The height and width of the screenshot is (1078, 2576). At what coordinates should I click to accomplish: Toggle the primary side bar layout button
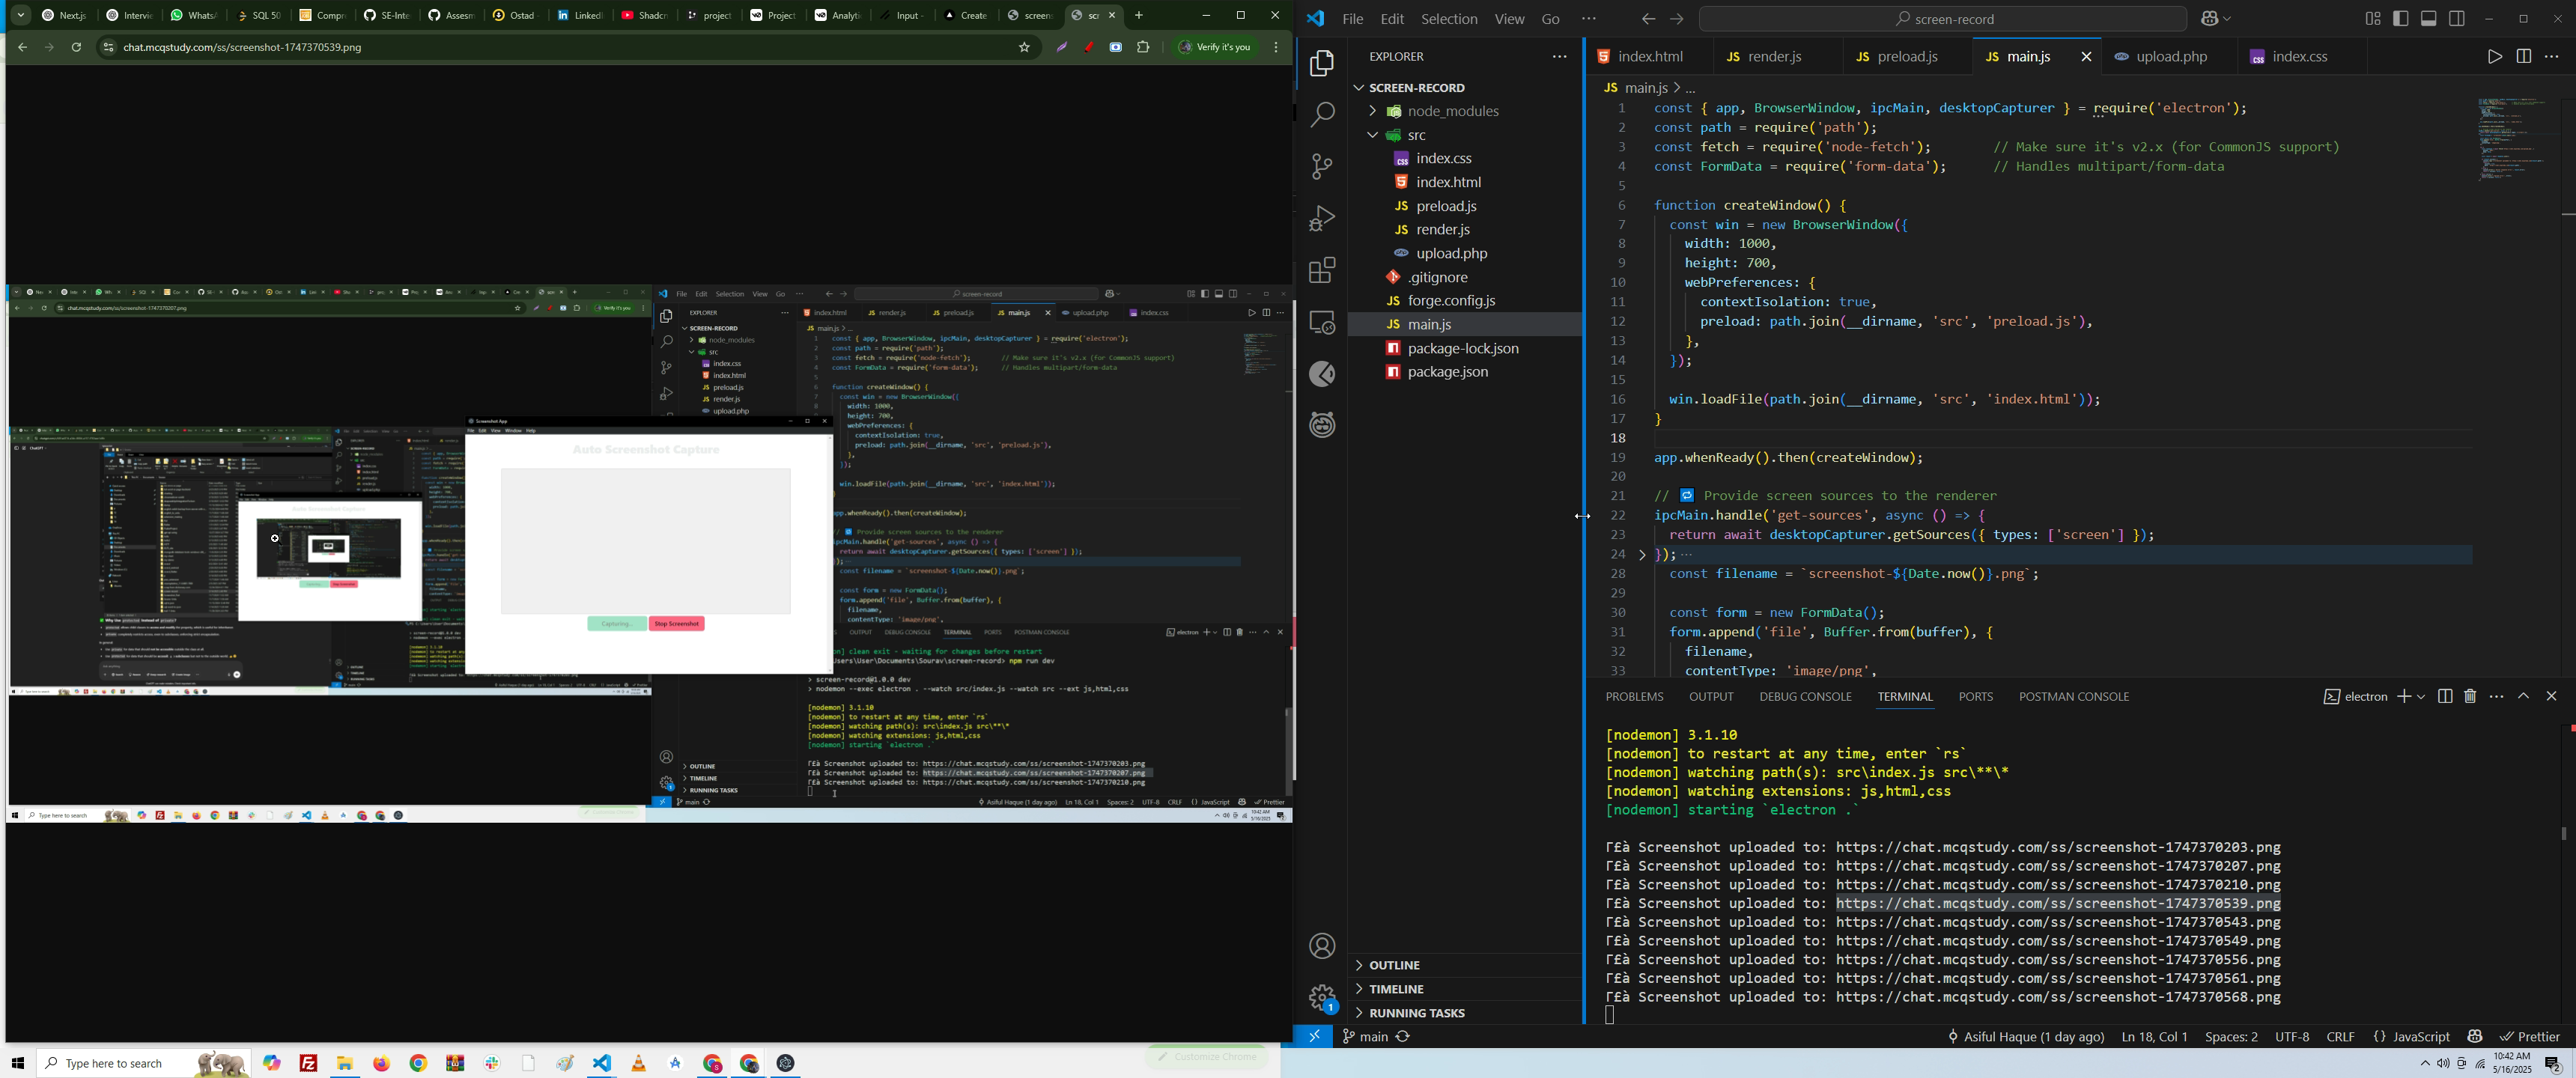(2401, 19)
